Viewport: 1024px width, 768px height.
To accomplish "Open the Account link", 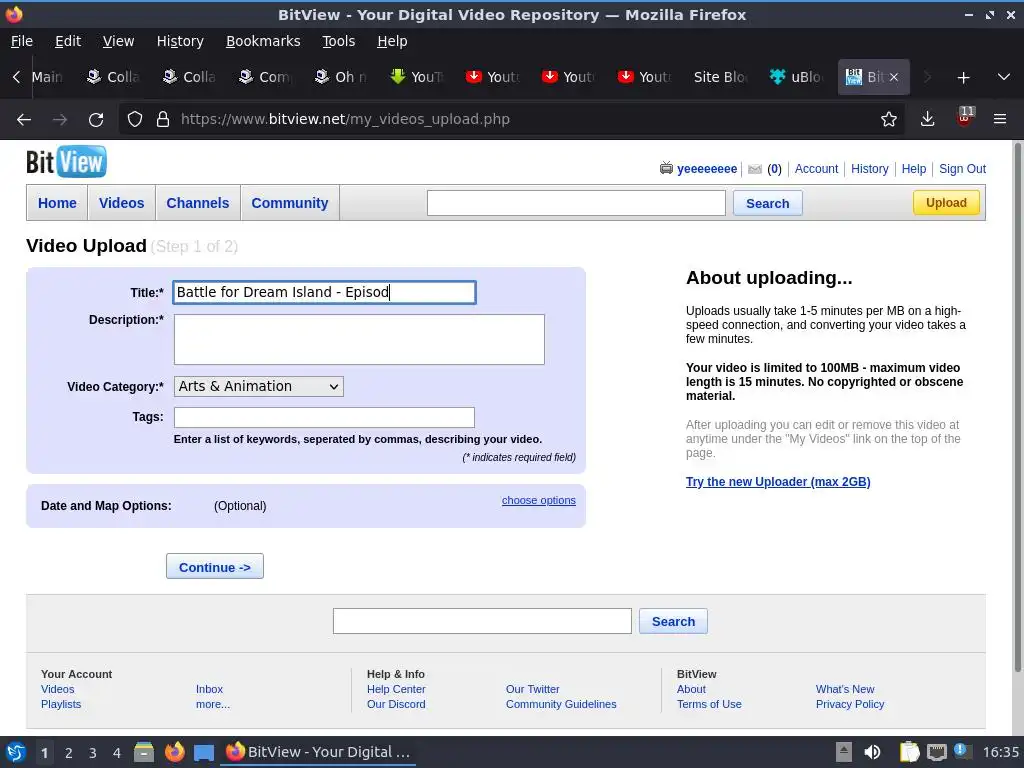I will tap(816, 169).
